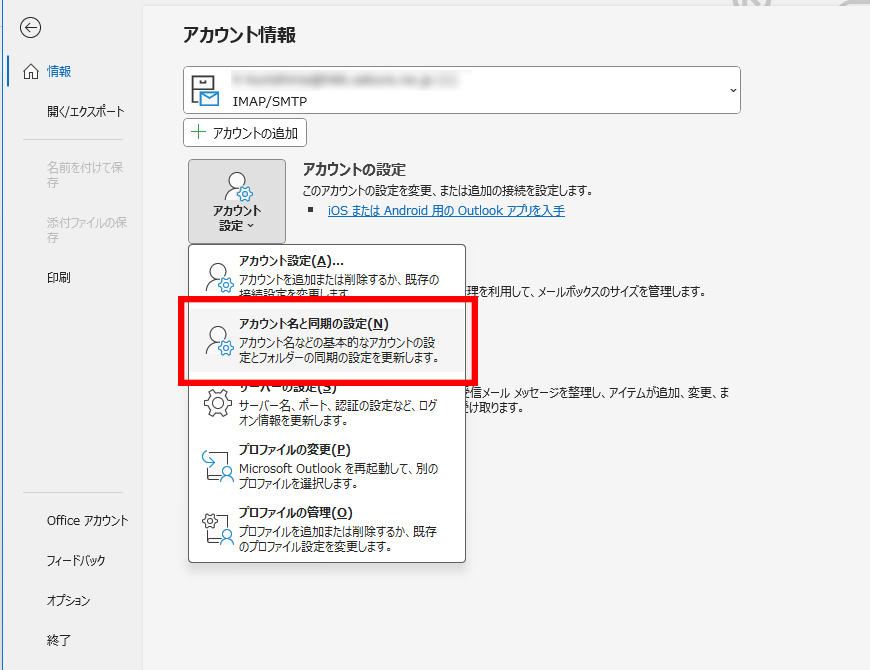
Task: Open Office アカウント in sidebar
Action: (x=87, y=520)
